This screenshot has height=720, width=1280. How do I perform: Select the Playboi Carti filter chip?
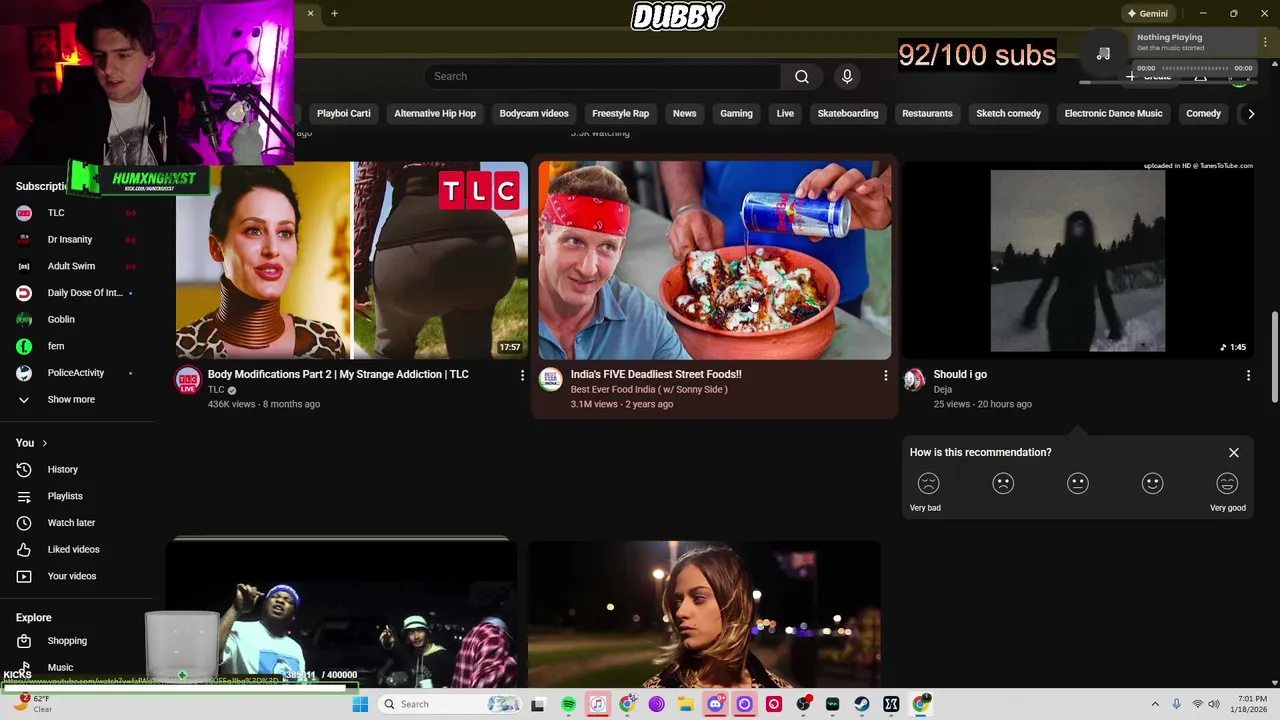343,113
